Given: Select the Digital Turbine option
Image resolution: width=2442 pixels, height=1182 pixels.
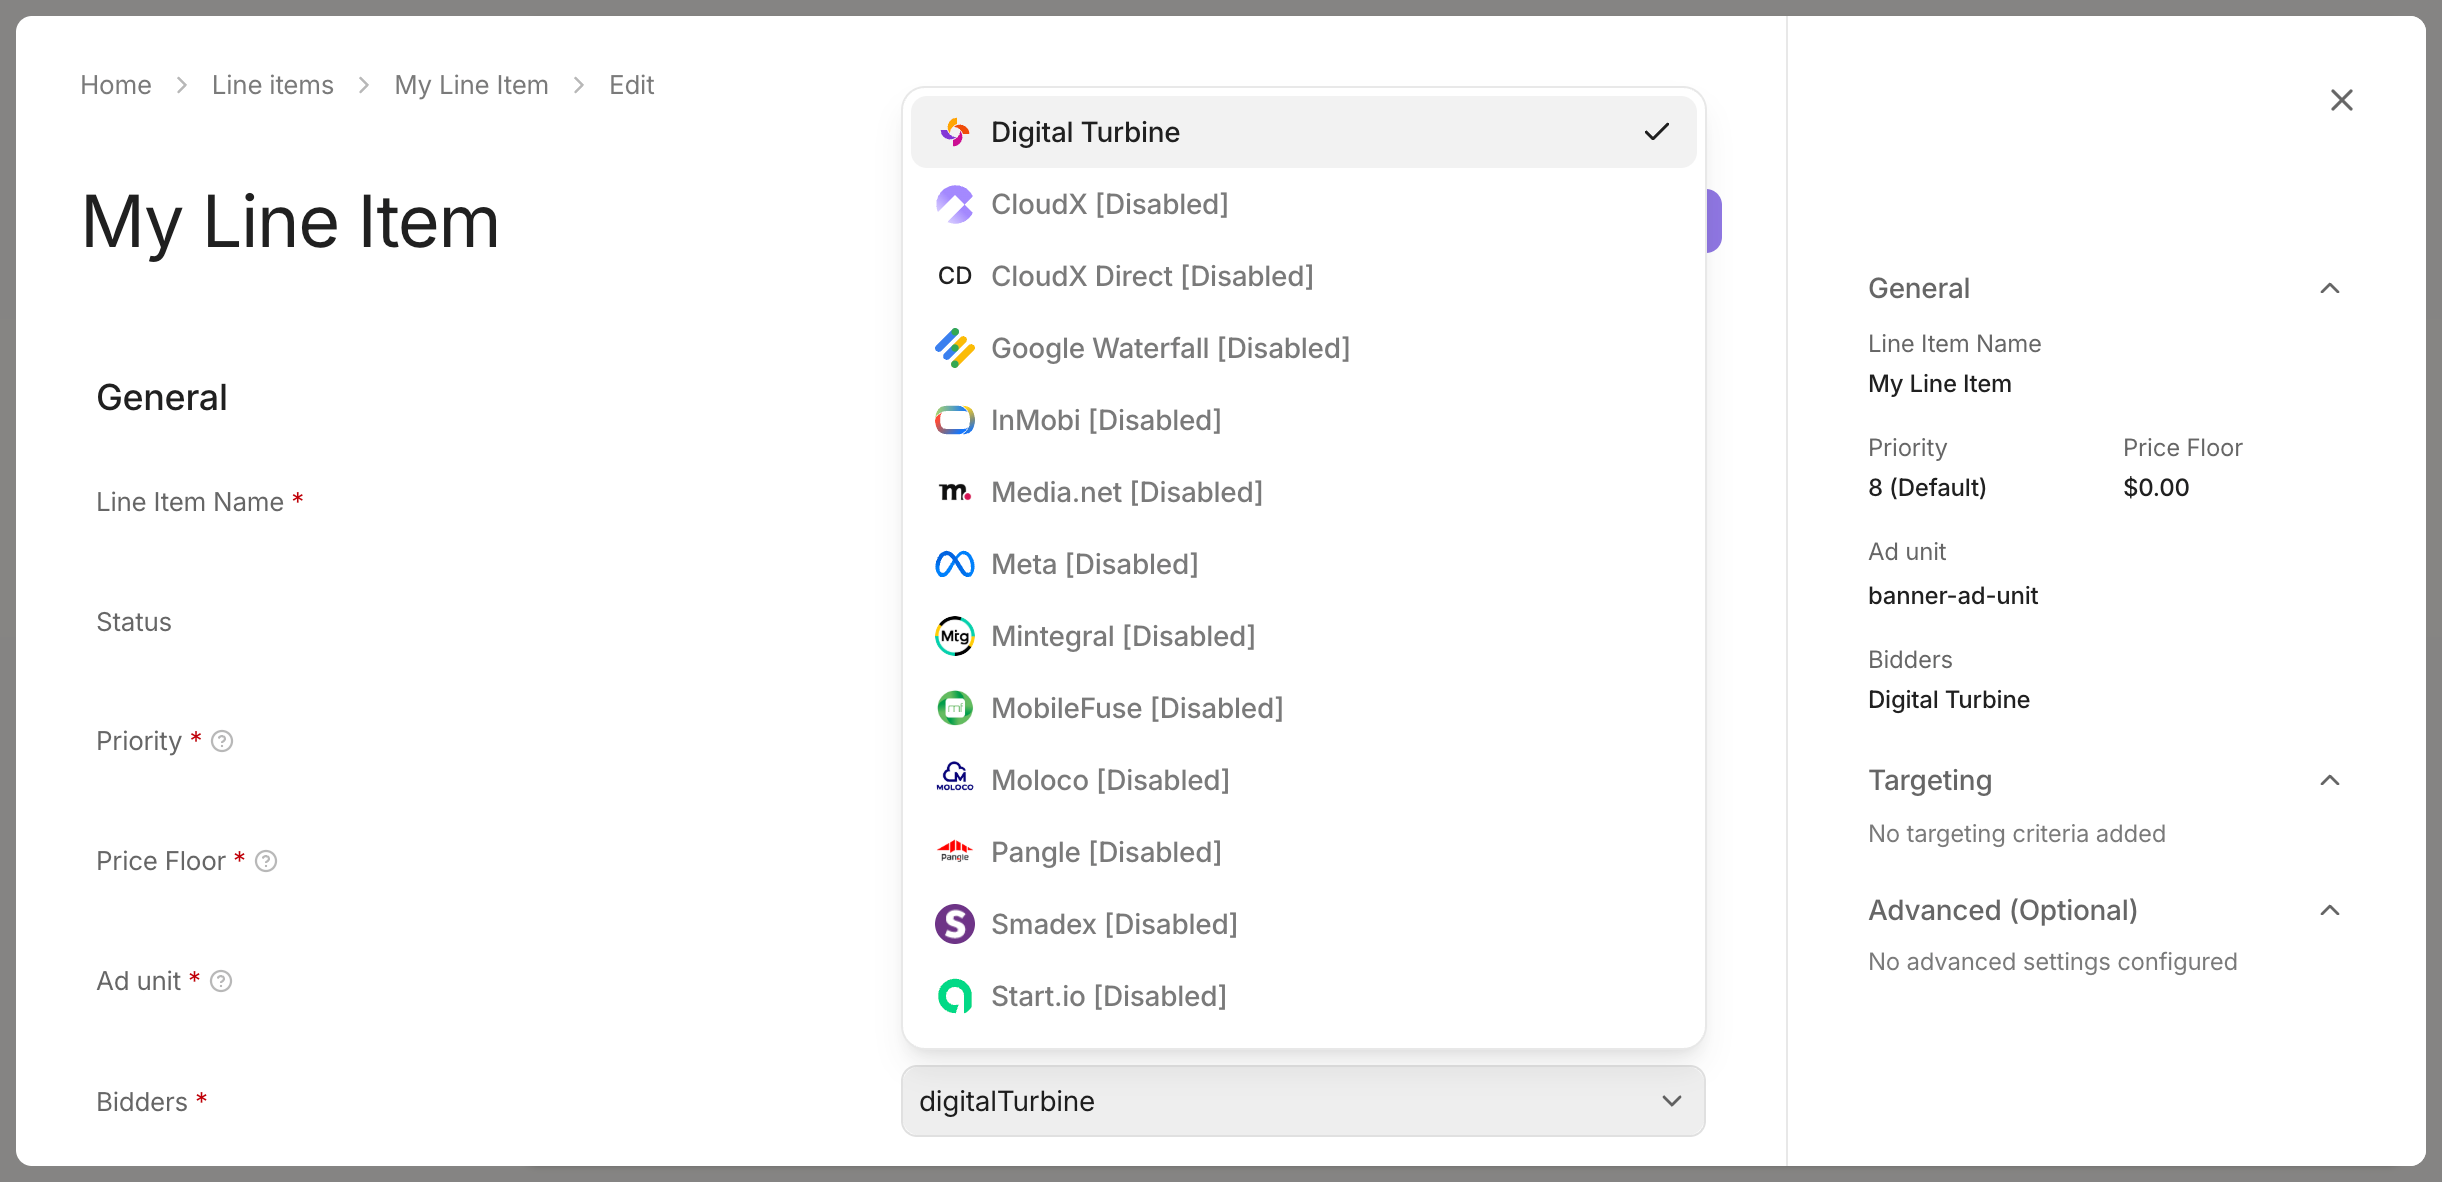Looking at the screenshot, I should 1304,132.
